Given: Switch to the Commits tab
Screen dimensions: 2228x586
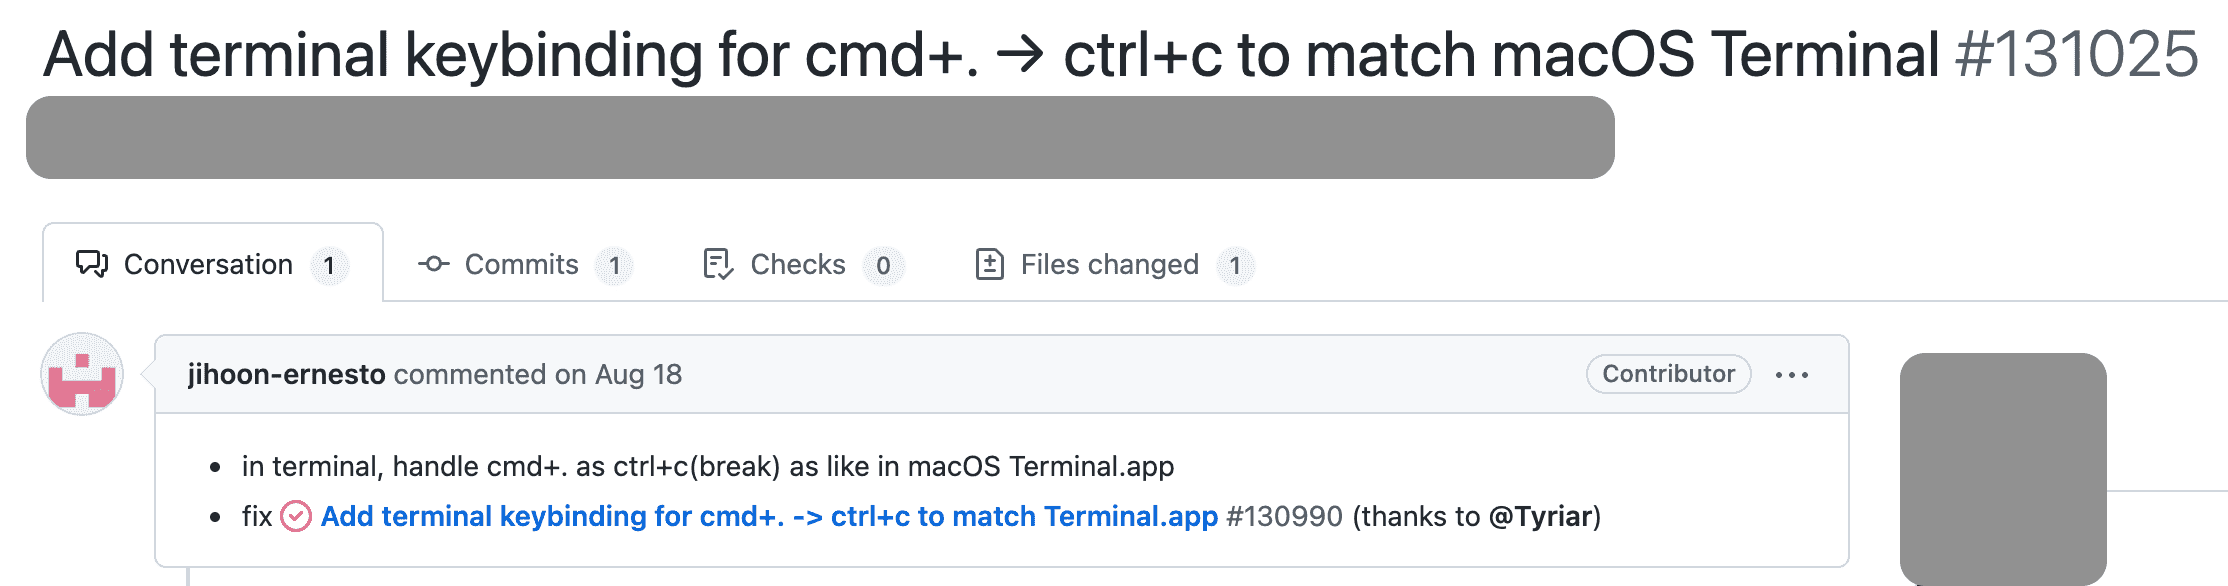Looking at the screenshot, I should pyautogui.click(x=521, y=264).
